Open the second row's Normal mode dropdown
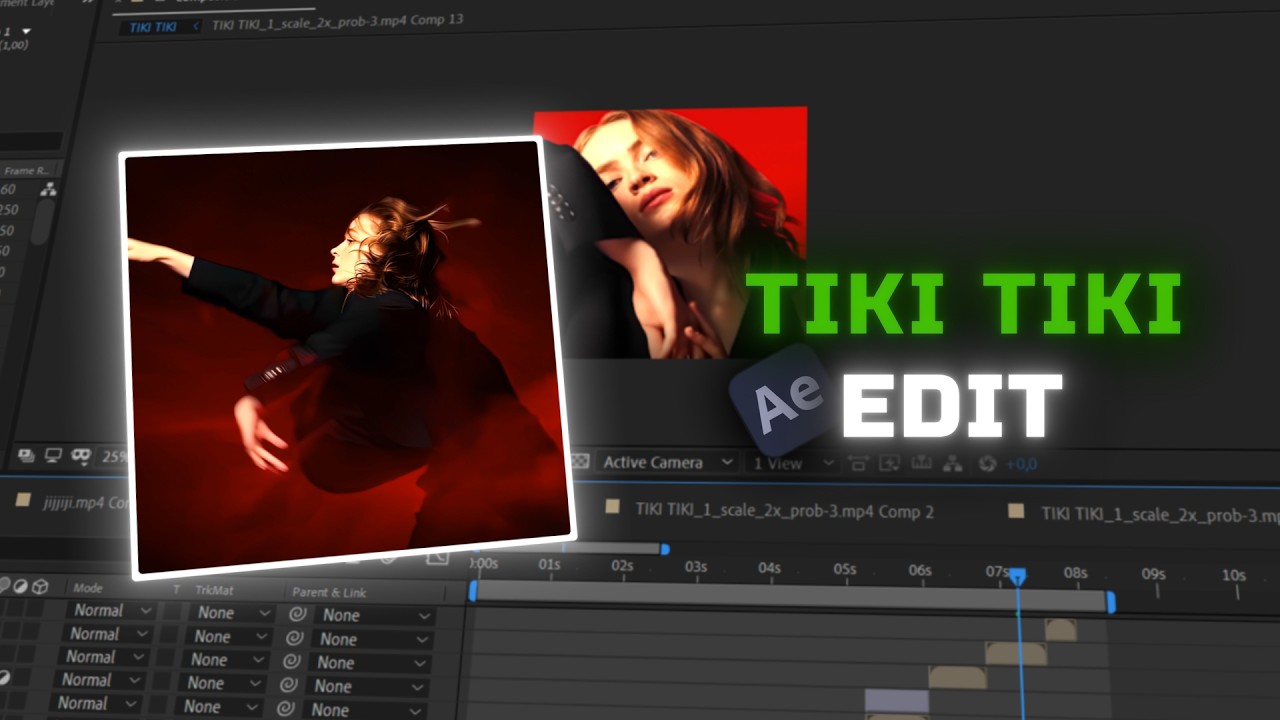Image resolution: width=1280 pixels, height=720 pixels. point(110,634)
